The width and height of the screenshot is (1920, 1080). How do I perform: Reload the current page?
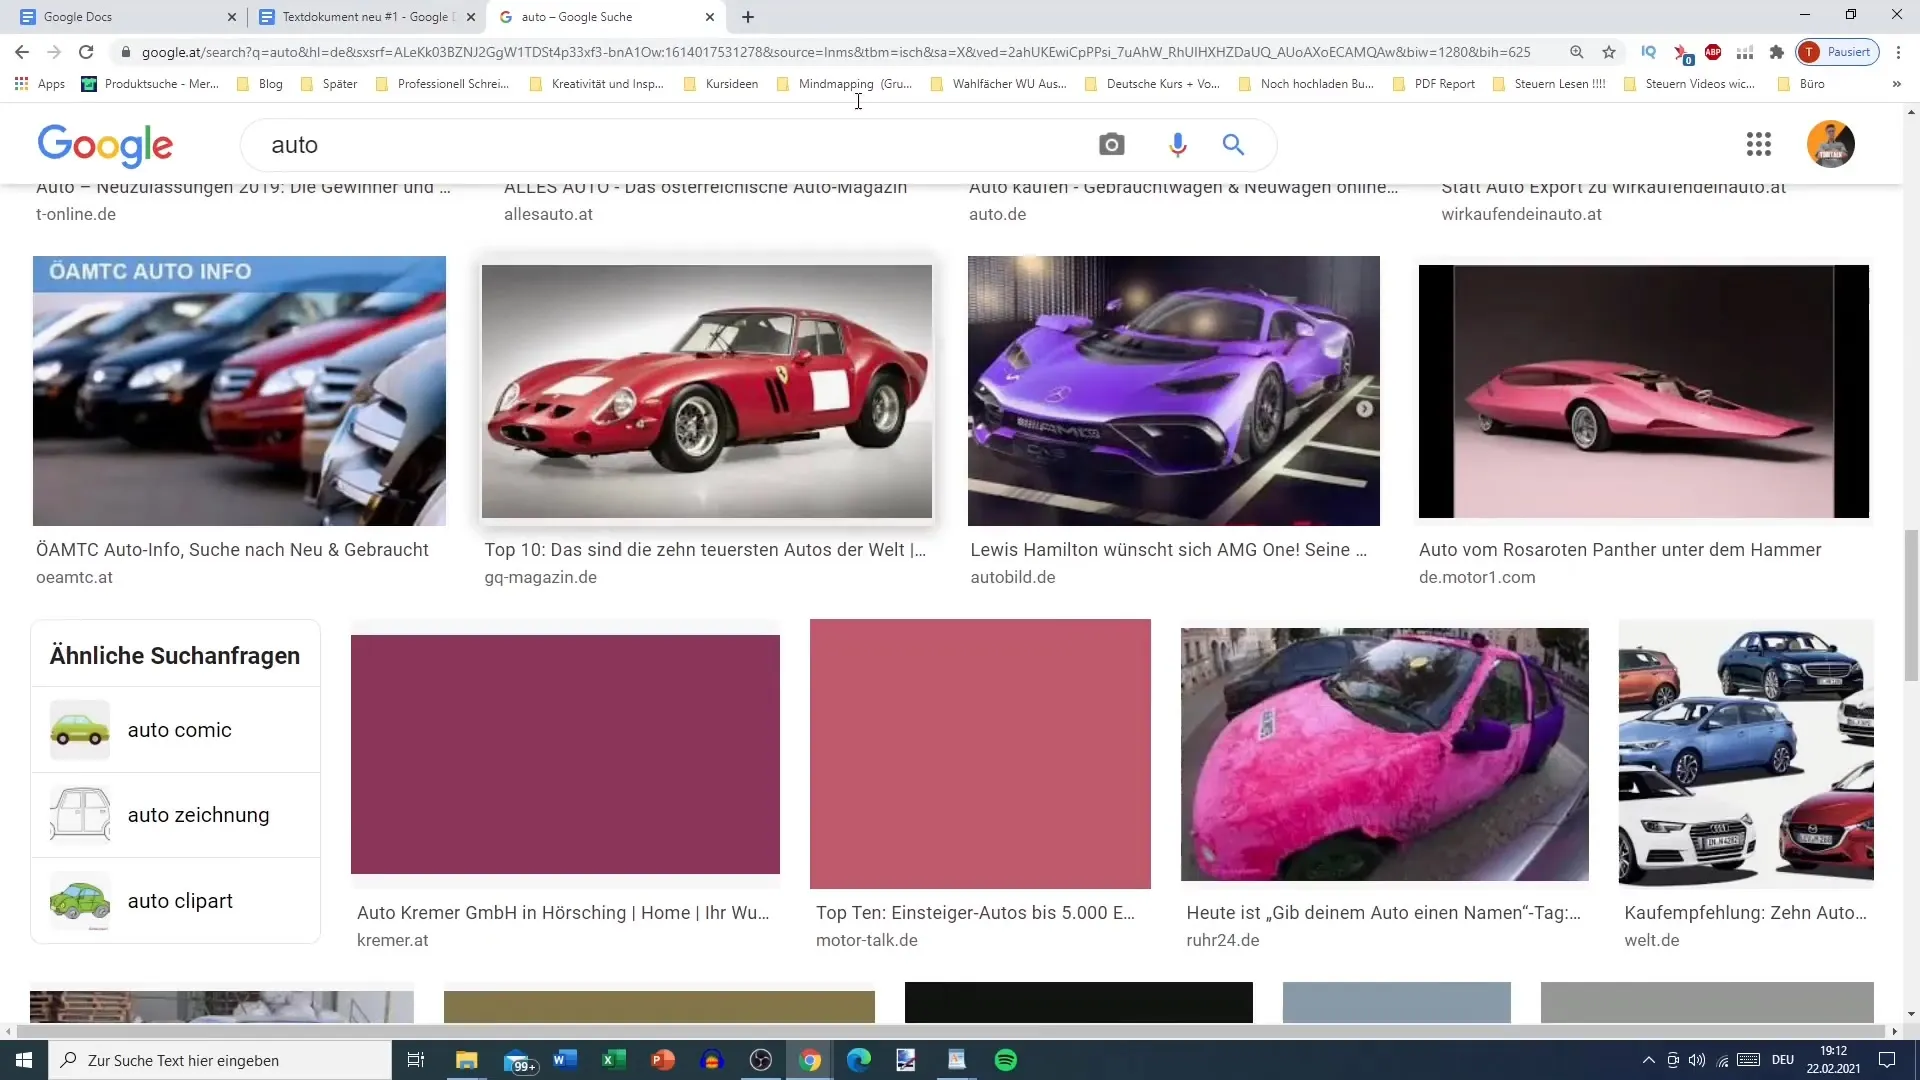pyautogui.click(x=86, y=52)
